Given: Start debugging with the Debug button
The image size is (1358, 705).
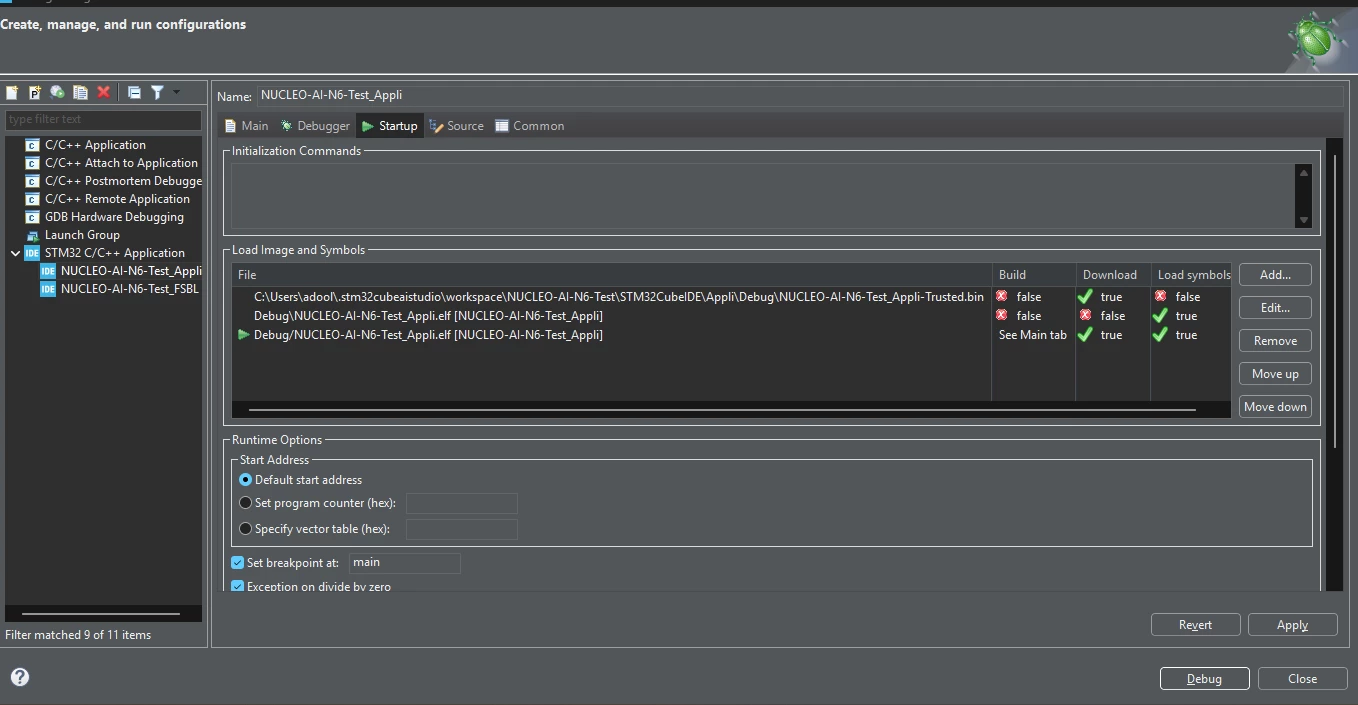Looking at the screenshot, I should click(x=1205, y=679).
